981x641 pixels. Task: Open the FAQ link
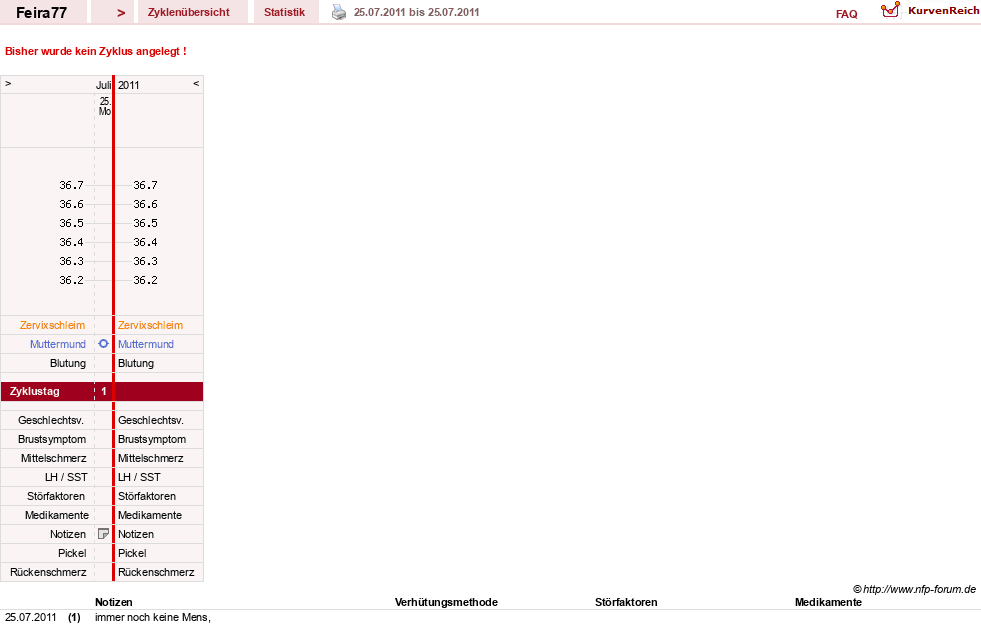point(846,14)
